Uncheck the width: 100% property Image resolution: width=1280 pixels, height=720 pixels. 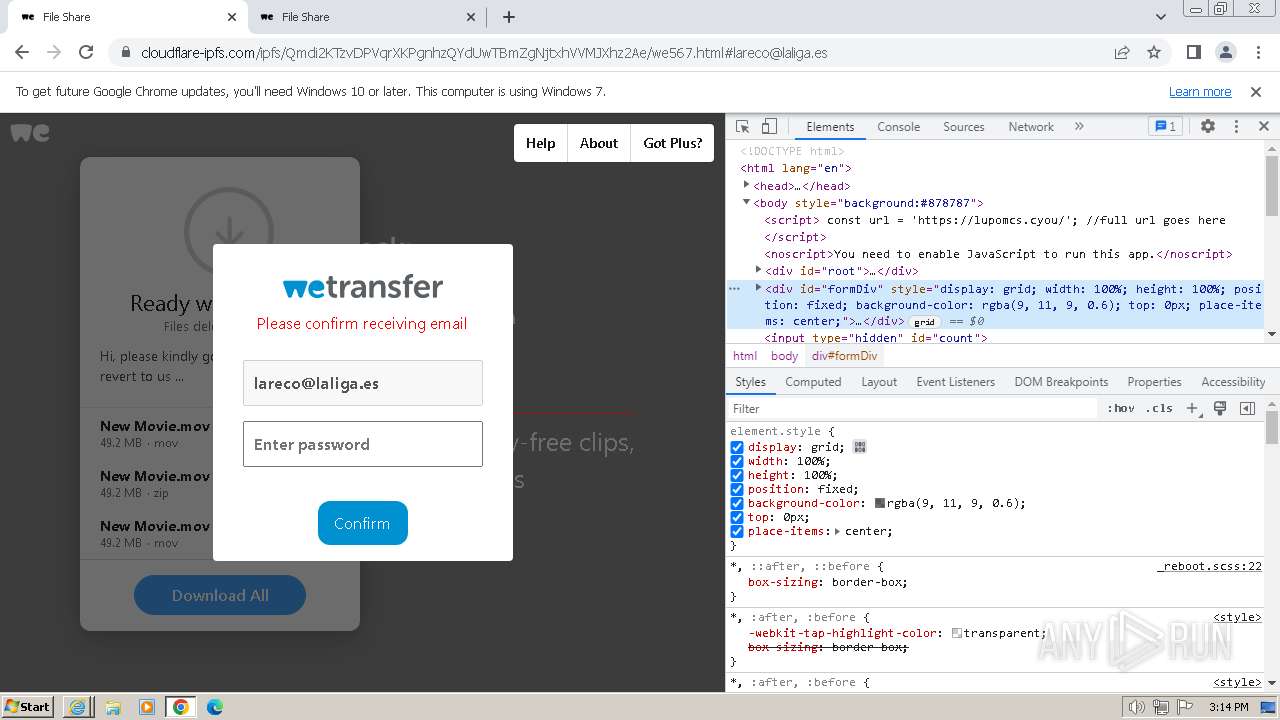pyautogui.click(x=737, y=461)
